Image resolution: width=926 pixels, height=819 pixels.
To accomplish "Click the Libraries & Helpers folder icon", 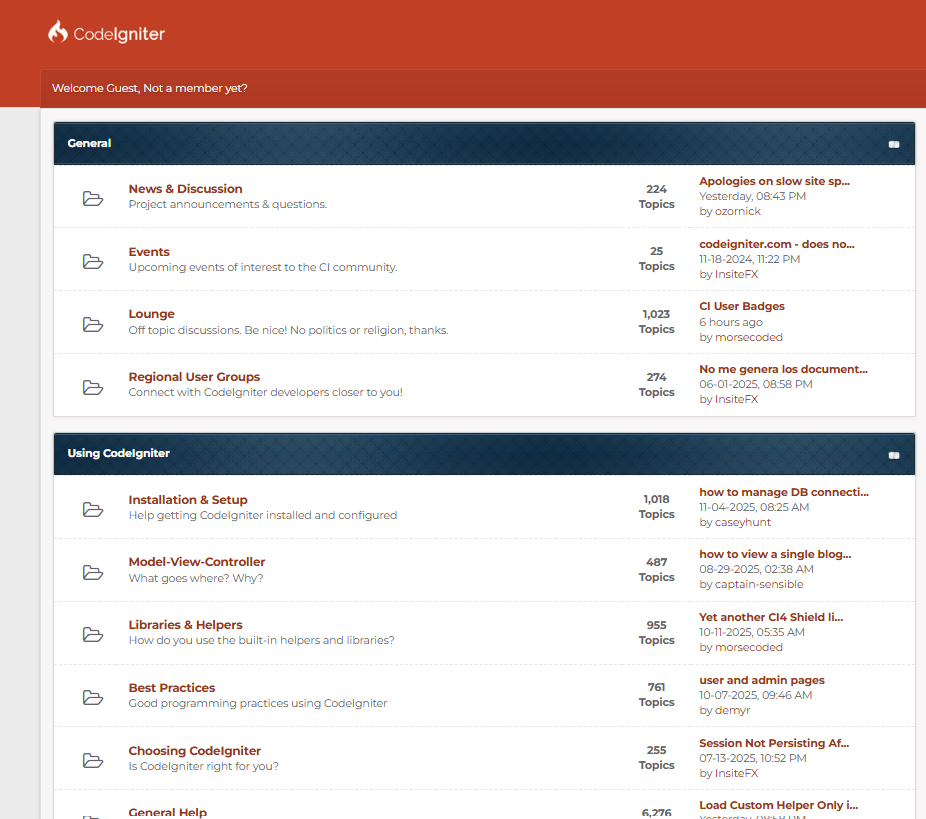I will click(x=93, y=634).
